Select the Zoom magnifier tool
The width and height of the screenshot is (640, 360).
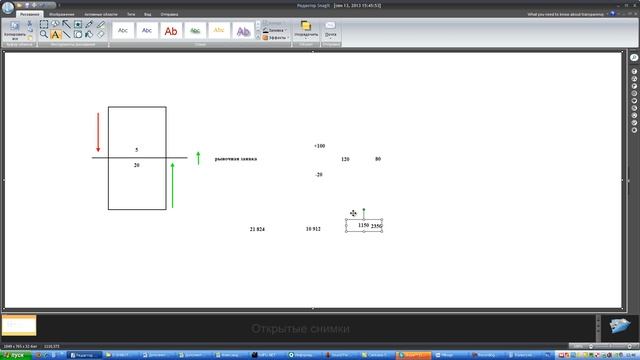click(x=44, y=35)
